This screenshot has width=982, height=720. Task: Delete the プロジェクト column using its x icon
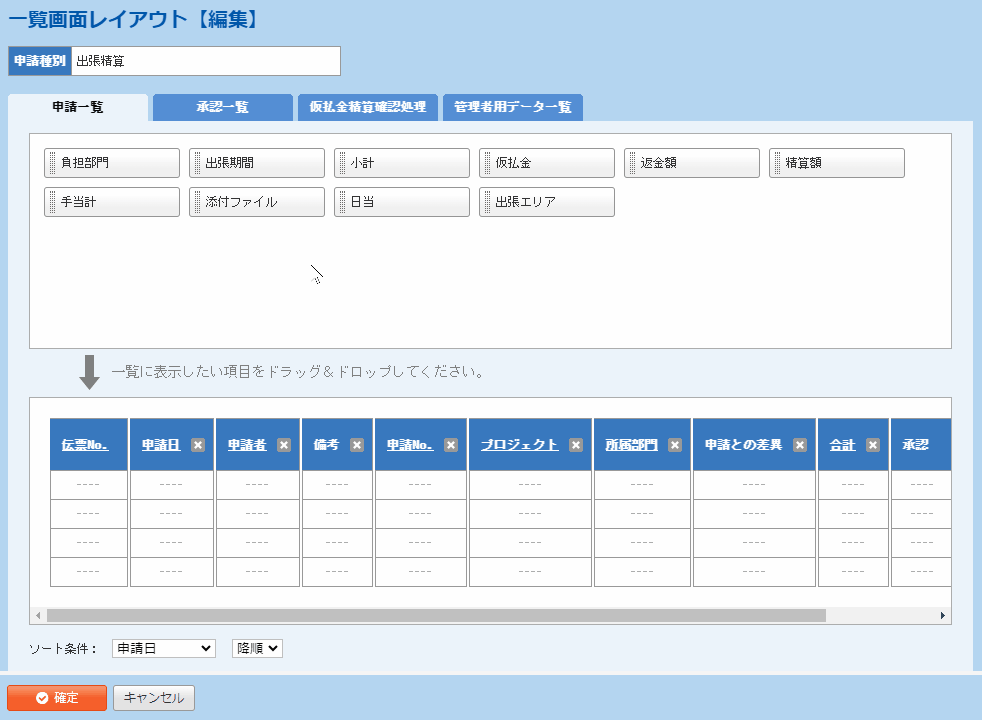[576, 445]
